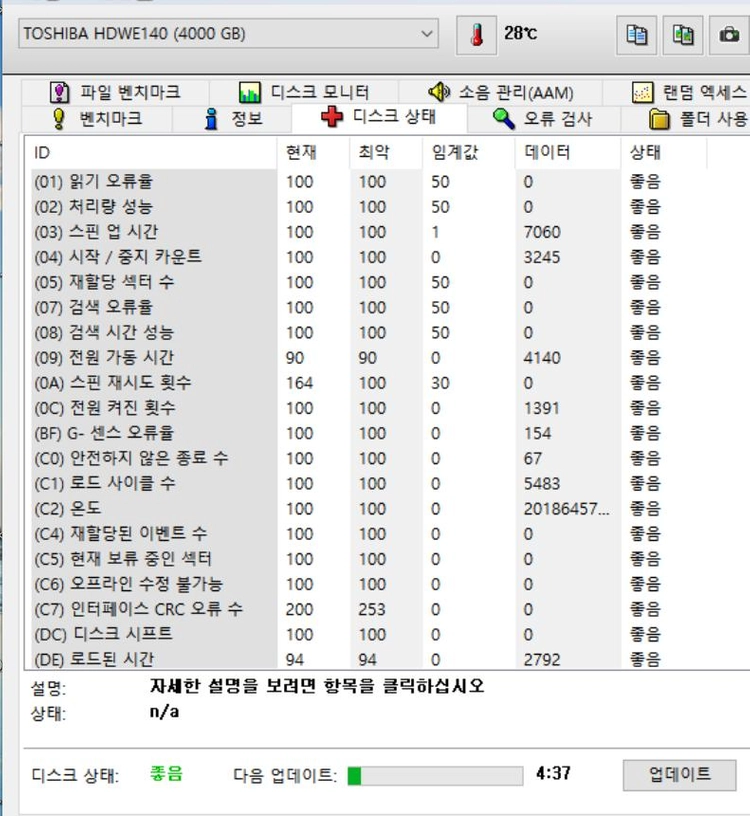This screenshot has height=816, width=750.
Task: Open the 오류 검사 tab
Action: coord(543,119)
